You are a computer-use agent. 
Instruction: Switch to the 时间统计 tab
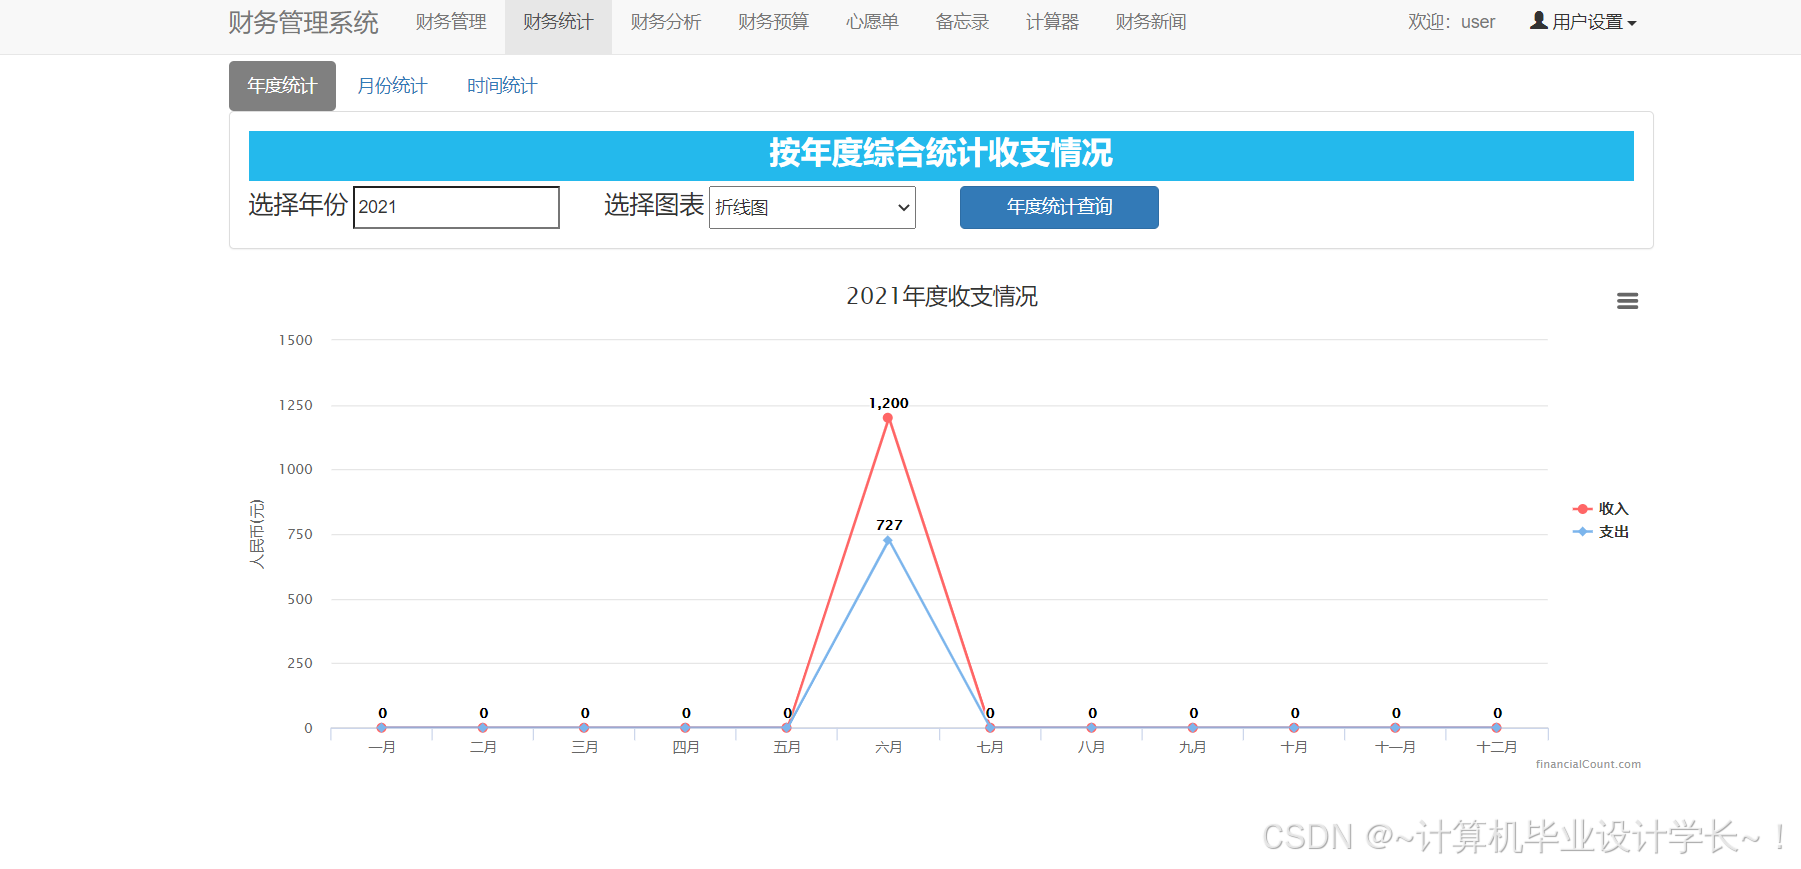(x=502, y=86)
